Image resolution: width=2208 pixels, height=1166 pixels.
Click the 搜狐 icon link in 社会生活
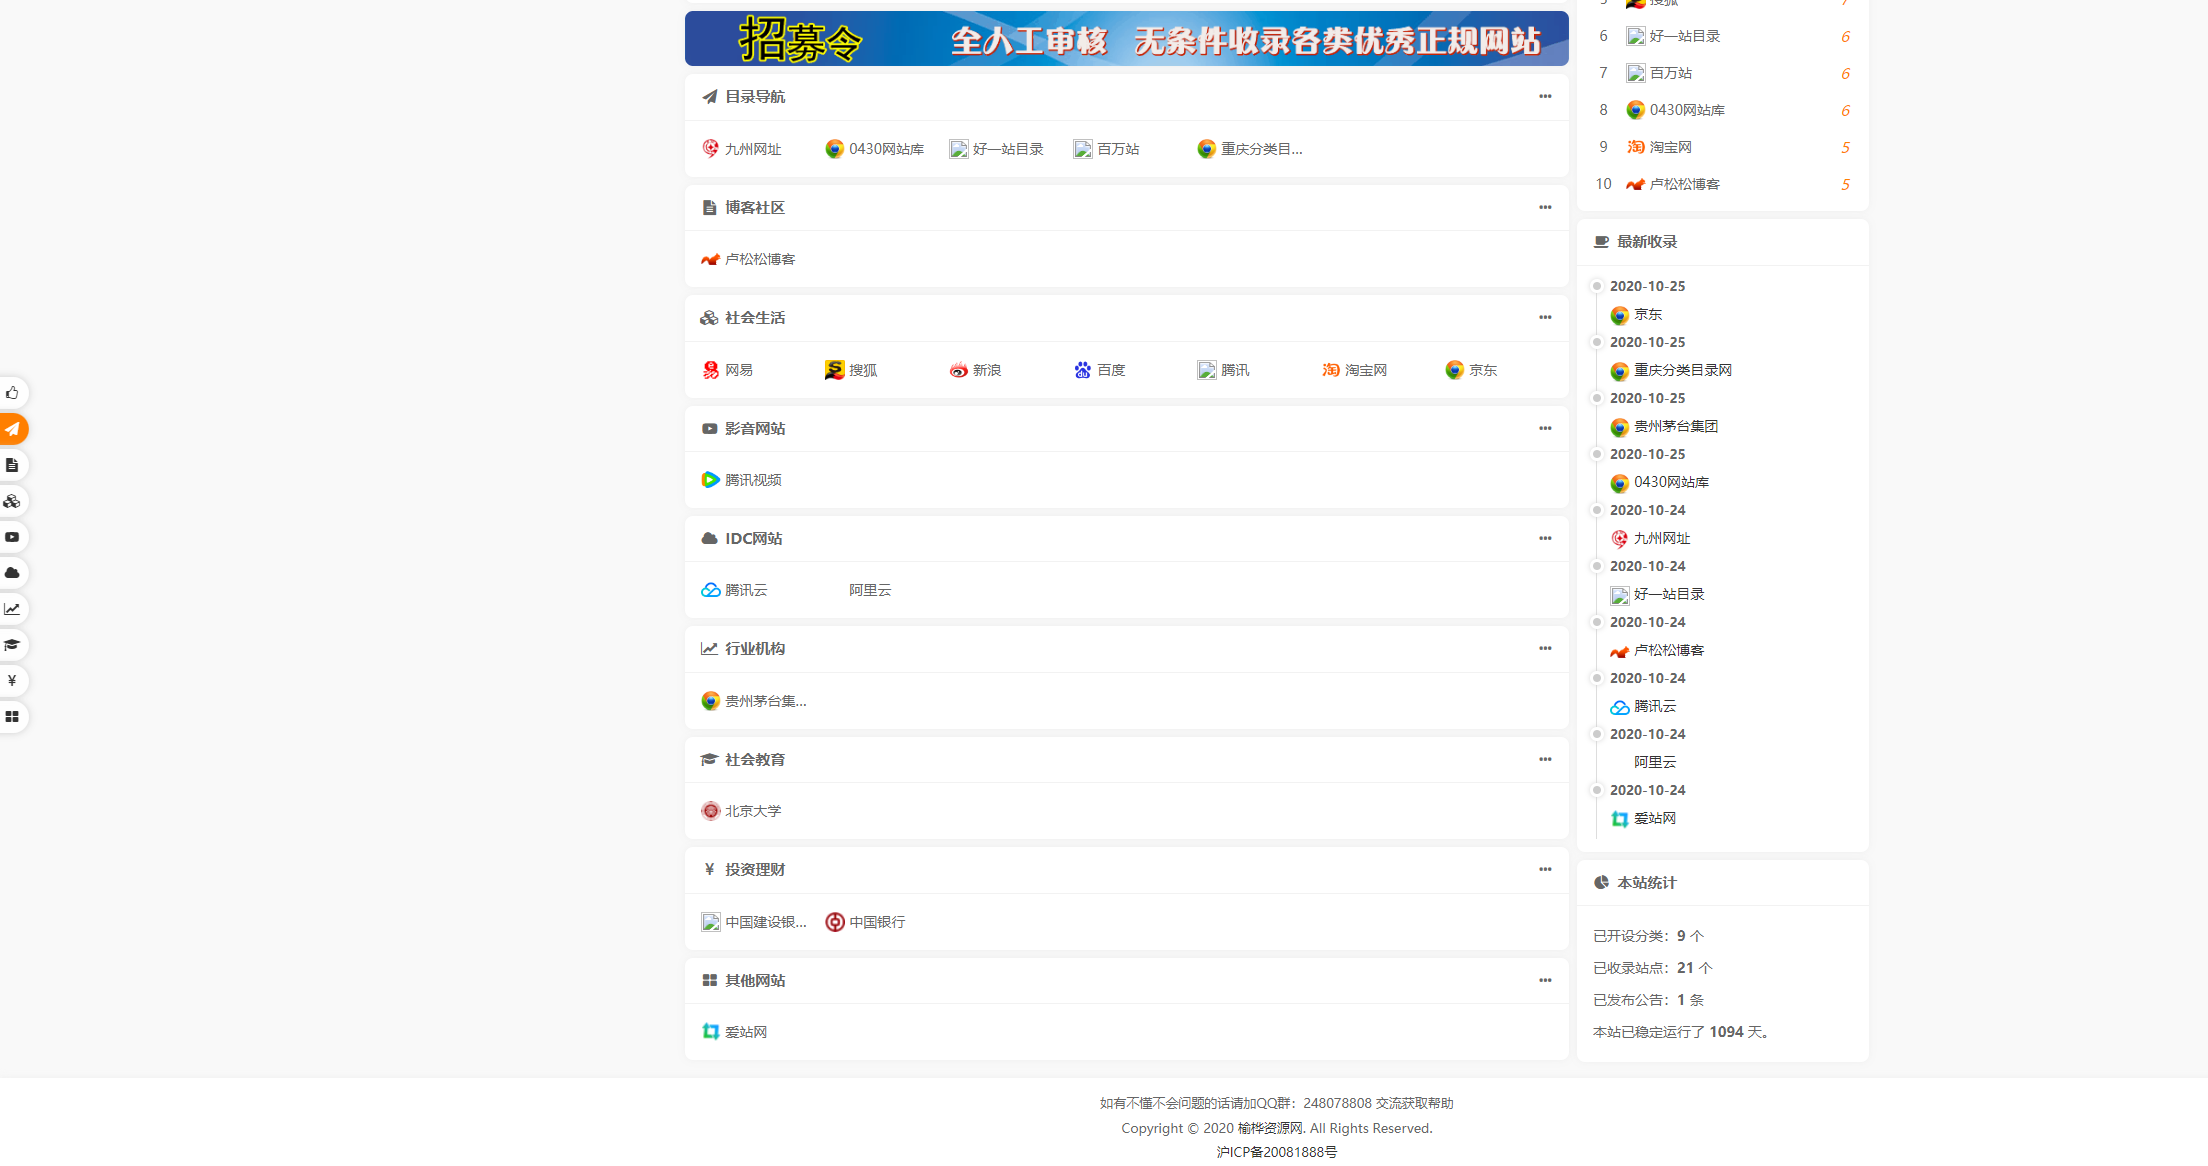click(851, 370)
